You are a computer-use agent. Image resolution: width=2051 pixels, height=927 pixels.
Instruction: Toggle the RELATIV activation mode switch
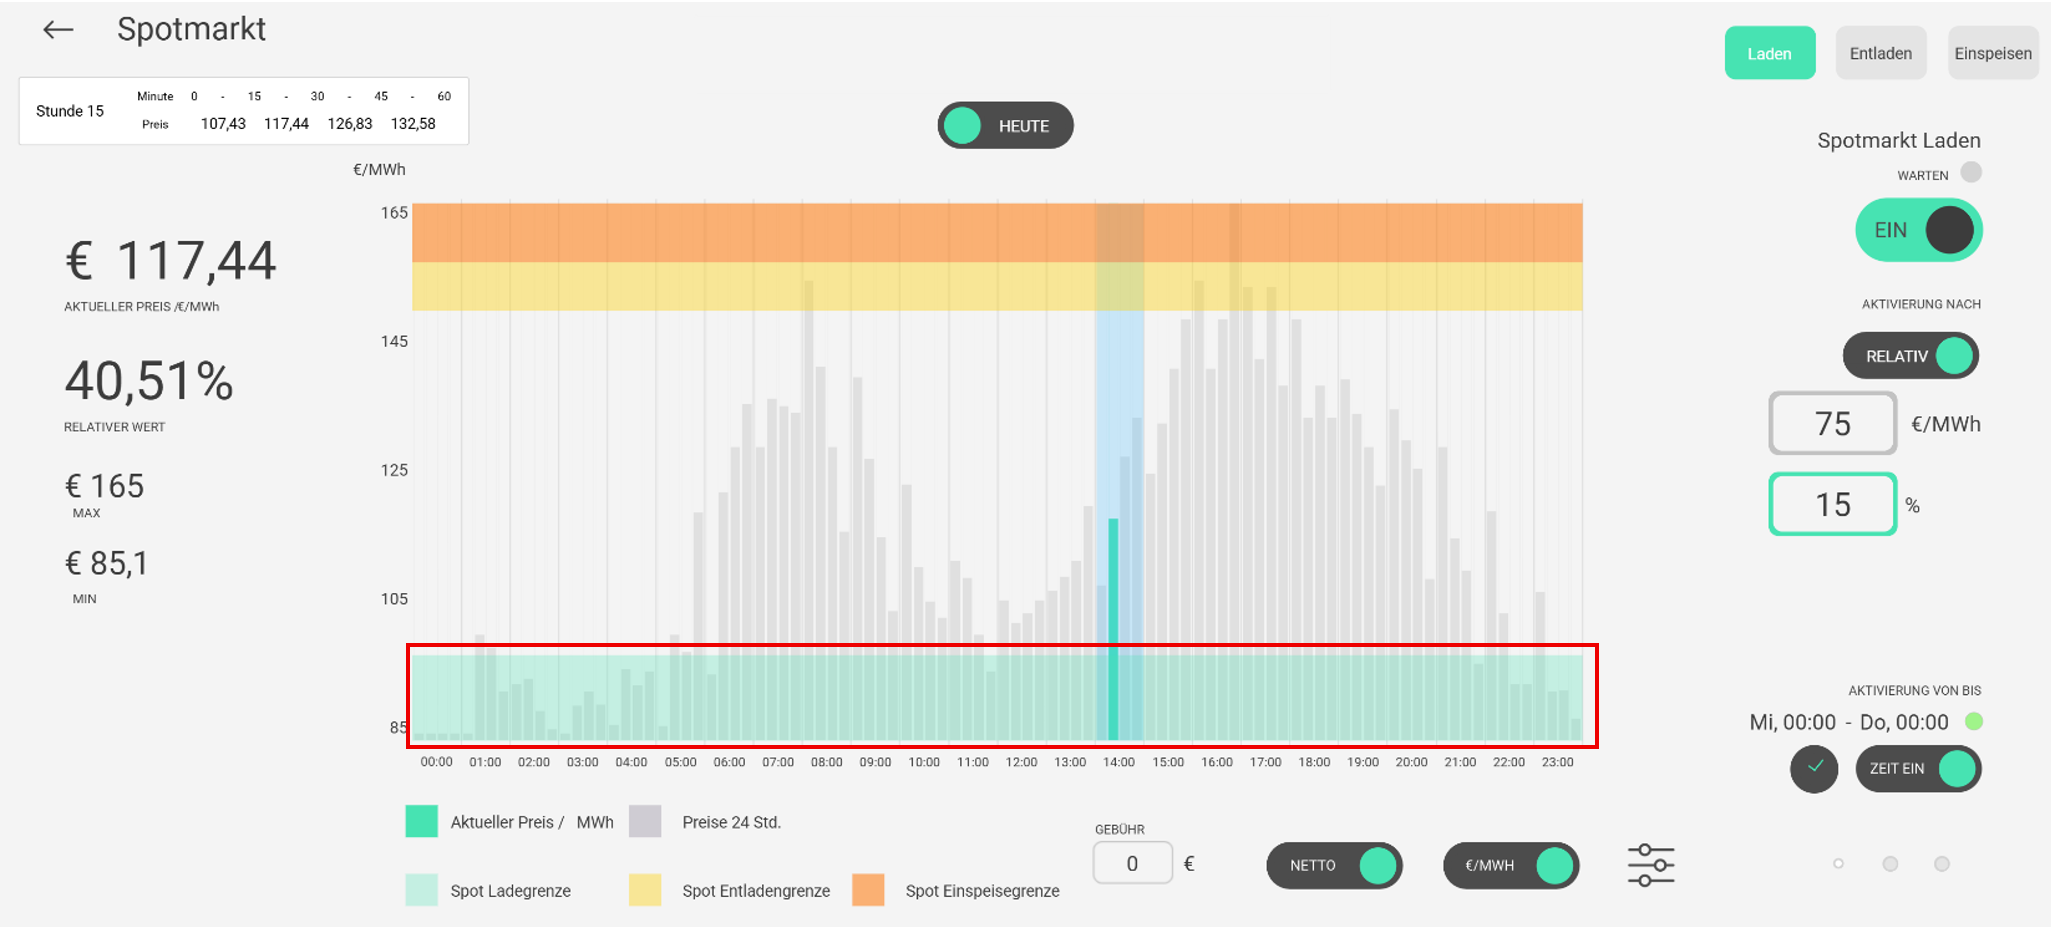[x=1911, y=356]
